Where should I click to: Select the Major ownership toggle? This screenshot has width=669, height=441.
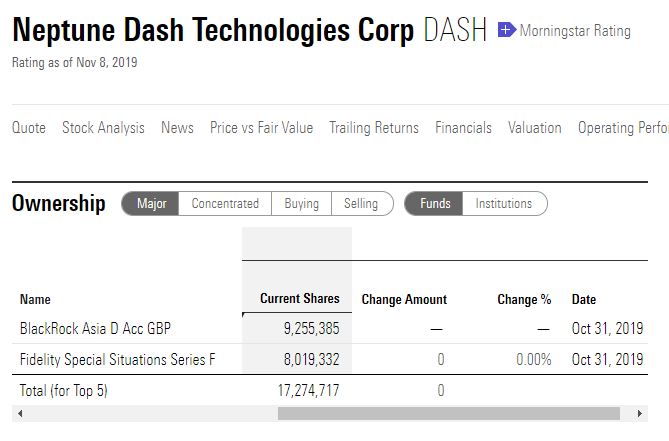pyautogui.click(x=151, y=203)
